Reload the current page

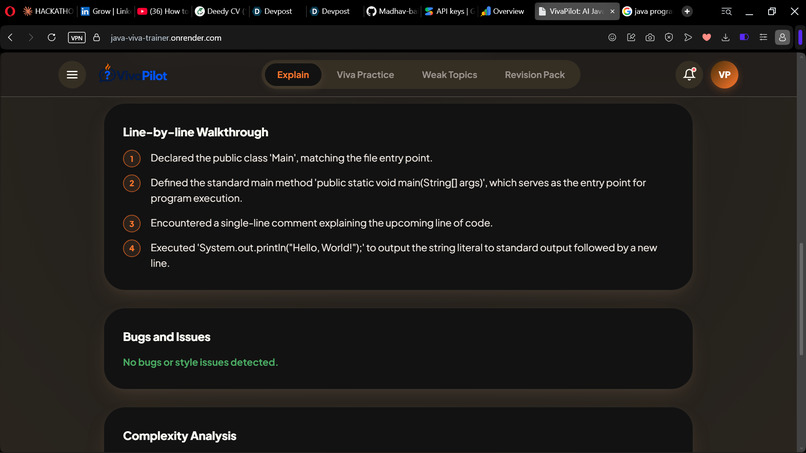(51, 38)
